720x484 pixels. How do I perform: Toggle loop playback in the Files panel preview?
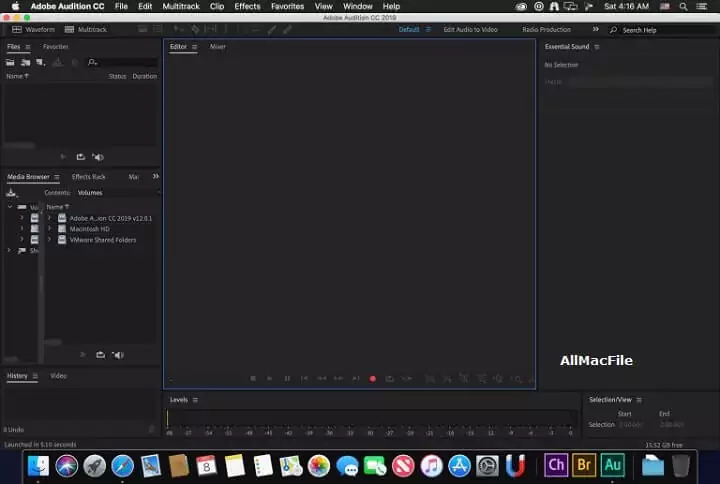81,157
